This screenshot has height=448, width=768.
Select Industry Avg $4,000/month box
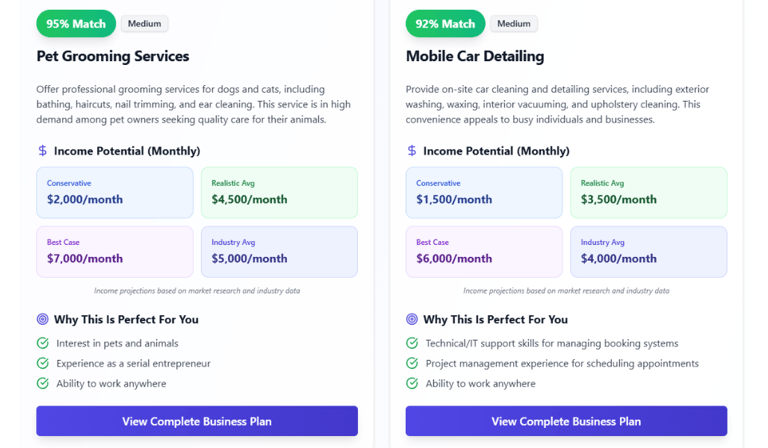pos(648,252)
